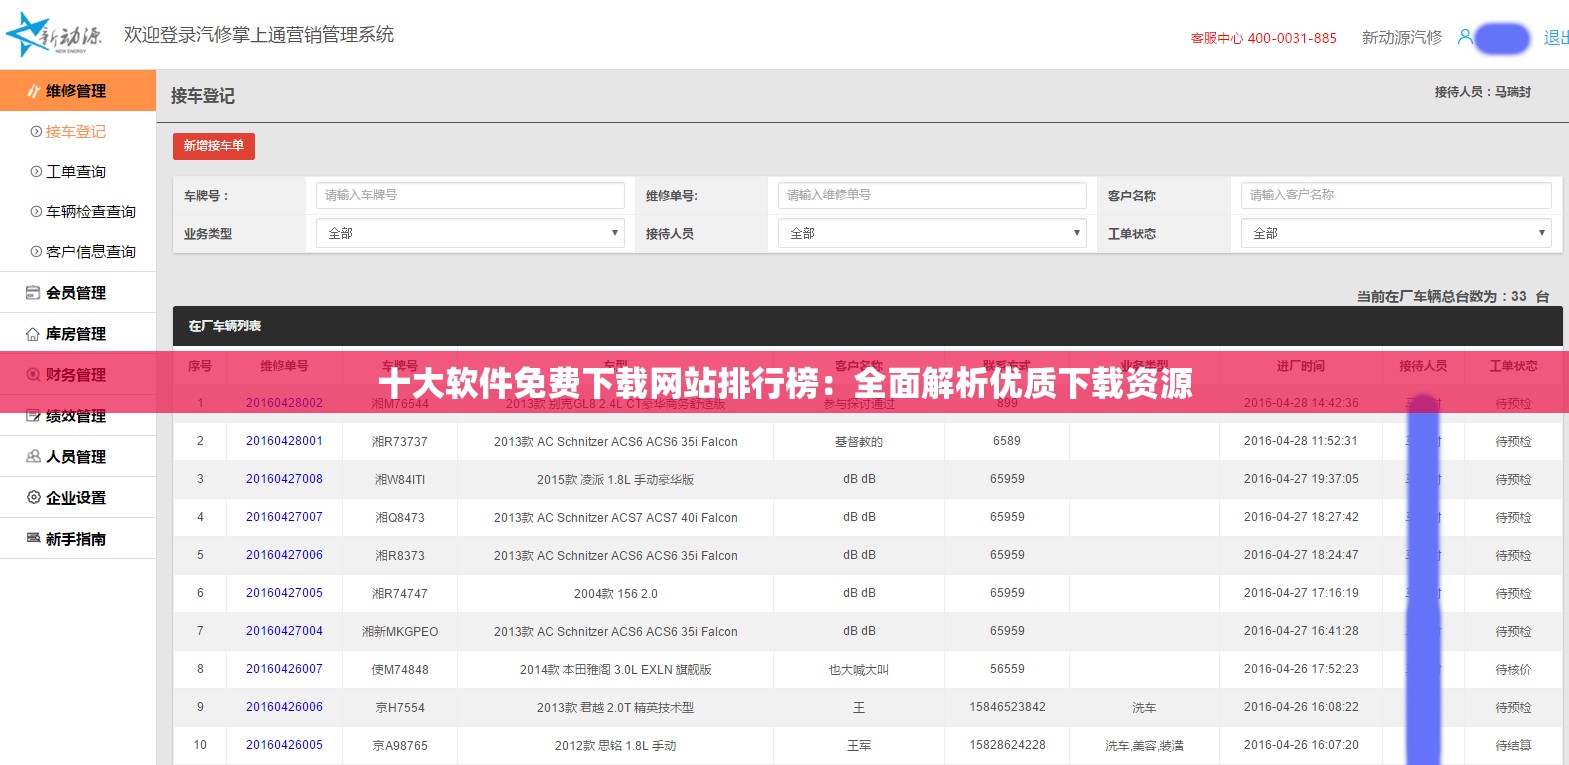Click 客服中心 400-0031-885 hotline text
The height and width of the screenshot is (765, 1569).
(x=1263, y=38)
